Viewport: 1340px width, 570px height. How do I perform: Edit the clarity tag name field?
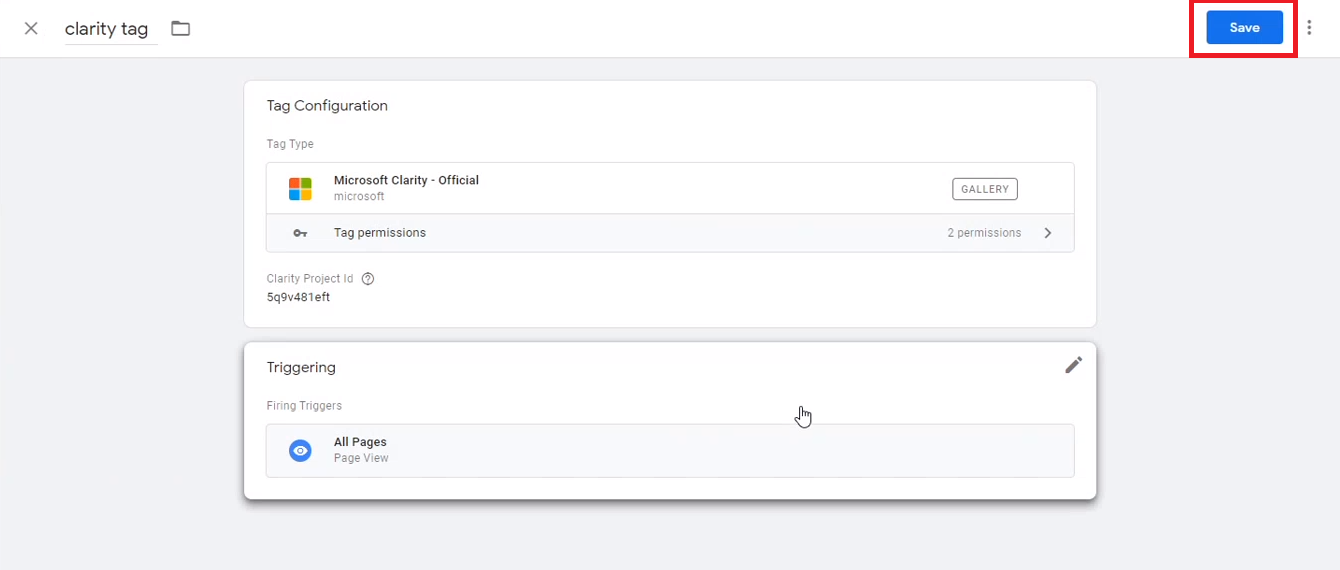[110, 29]
